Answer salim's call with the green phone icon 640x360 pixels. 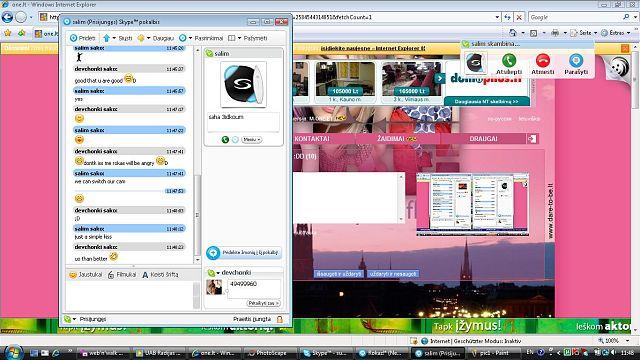(509, 61)
